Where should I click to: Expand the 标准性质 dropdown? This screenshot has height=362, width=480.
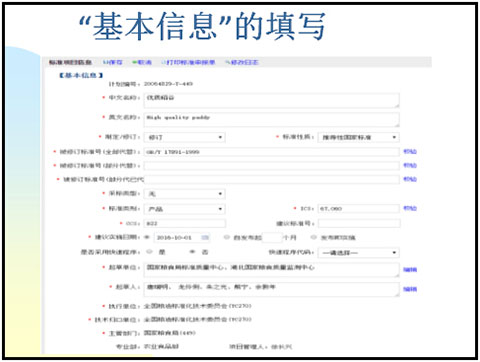(359, 137)
